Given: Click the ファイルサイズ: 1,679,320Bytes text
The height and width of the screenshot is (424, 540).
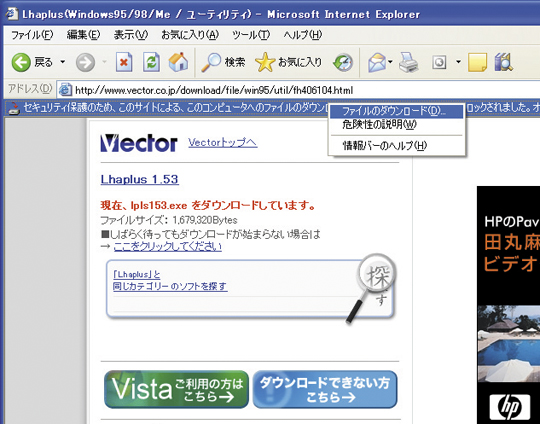Looking at the screenshot, I should [169, 220].
